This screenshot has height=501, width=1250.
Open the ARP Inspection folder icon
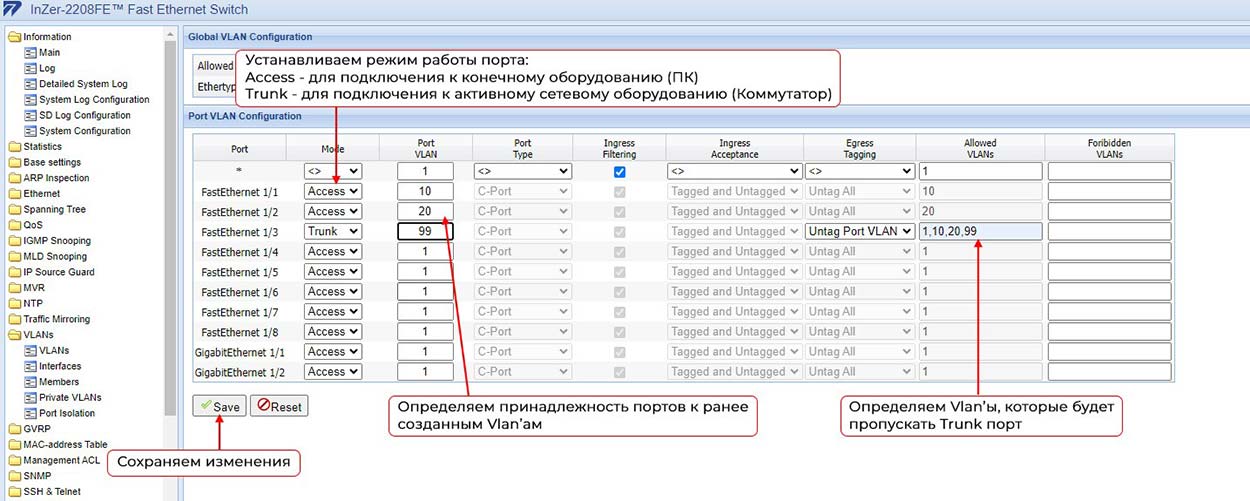coord(14,178)
